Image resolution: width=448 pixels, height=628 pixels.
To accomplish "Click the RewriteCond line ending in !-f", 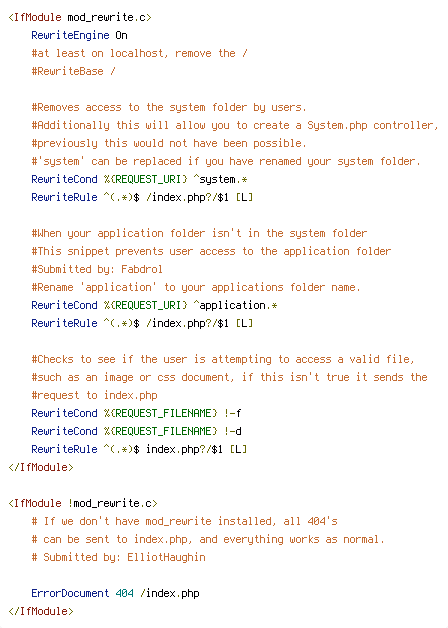I will tap(136, 413).
